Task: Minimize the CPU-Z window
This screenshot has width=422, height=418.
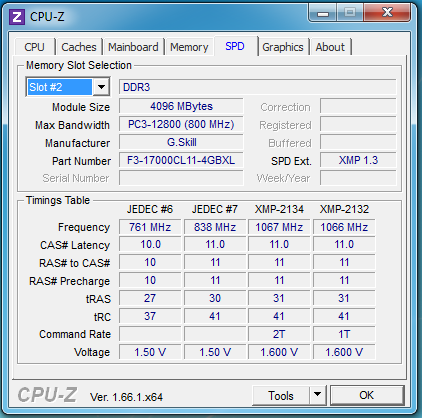Action: [x=323, y=13]
